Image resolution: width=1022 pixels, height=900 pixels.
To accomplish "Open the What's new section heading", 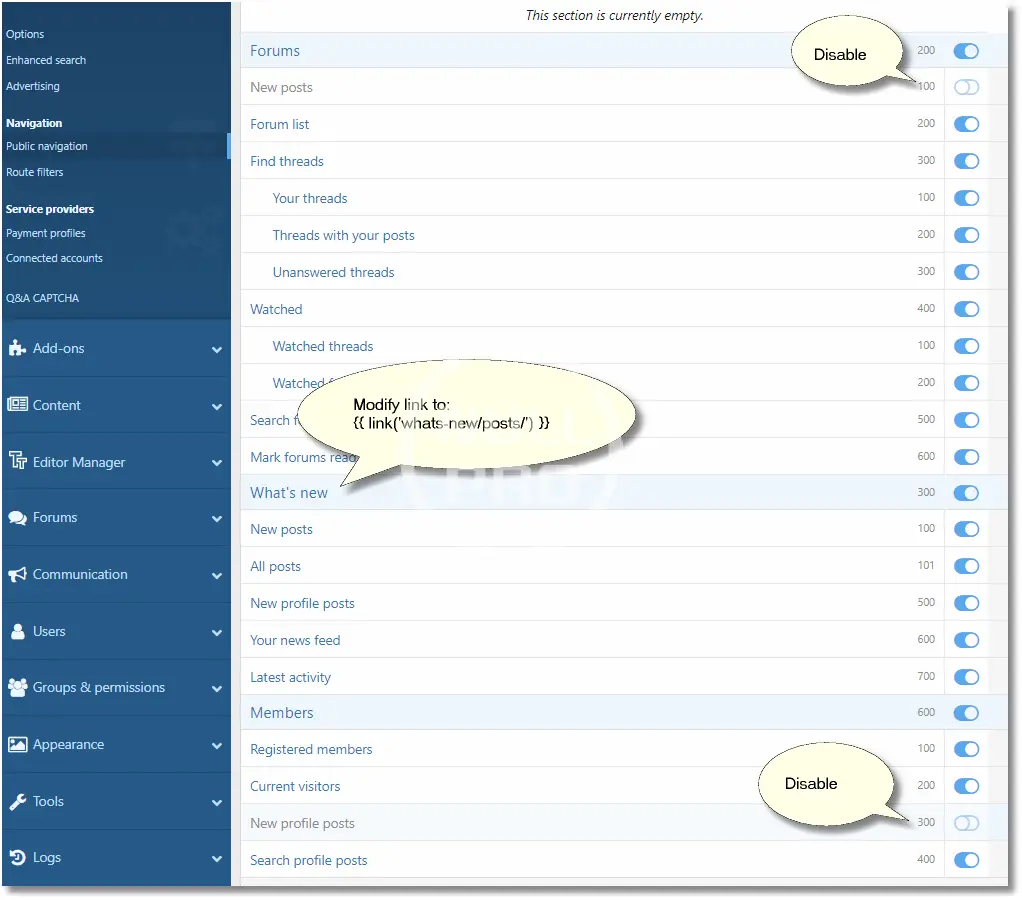I will point(289,492).
